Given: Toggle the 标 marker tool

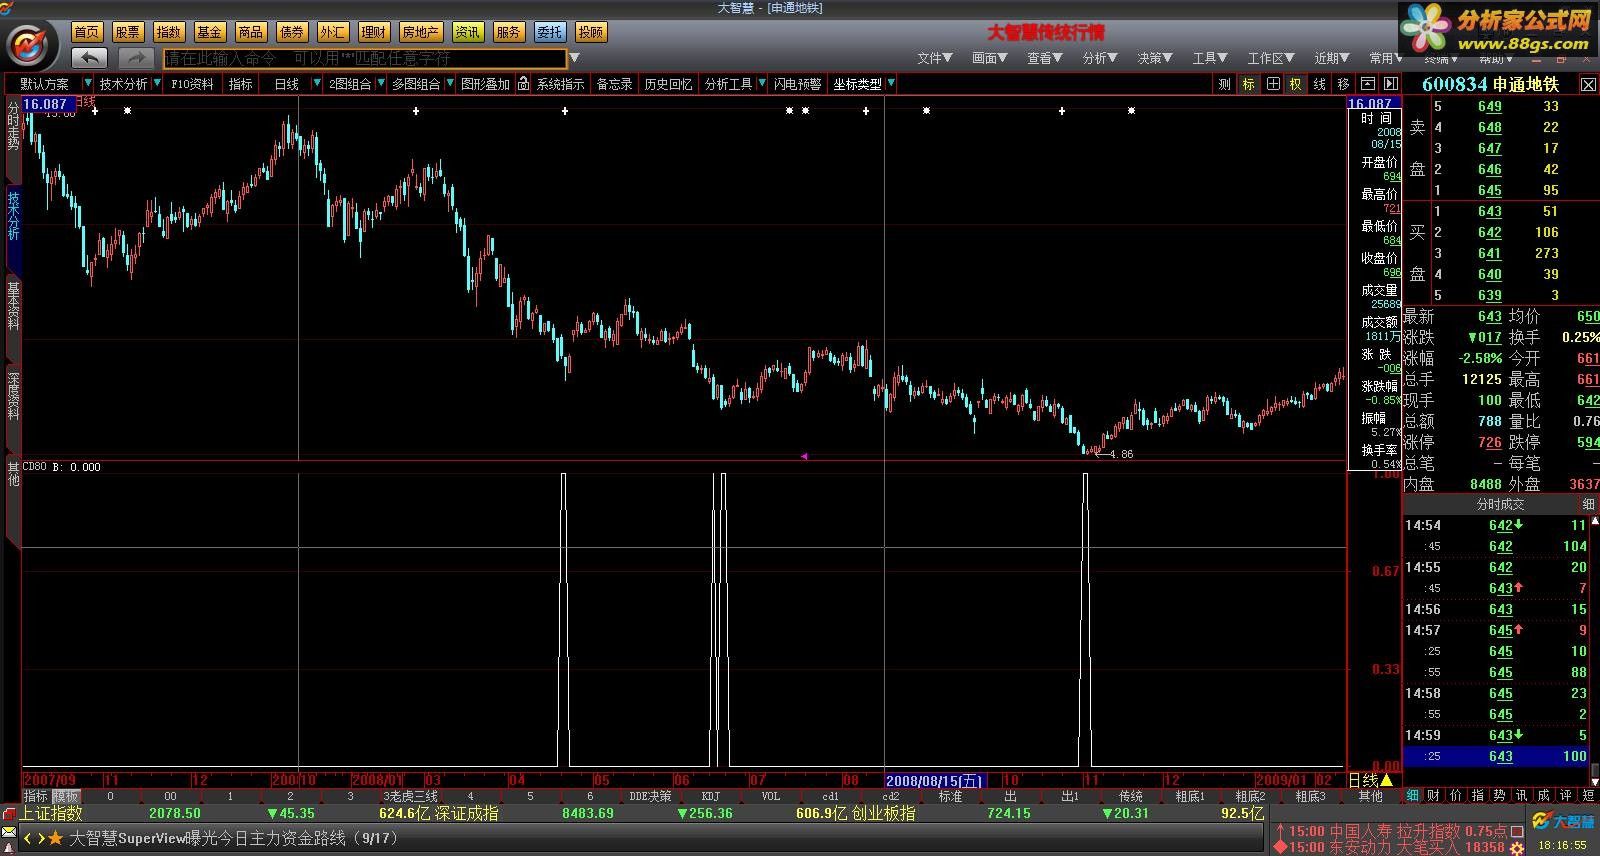Looking at the screenshot, I should tap(1249, 84).
